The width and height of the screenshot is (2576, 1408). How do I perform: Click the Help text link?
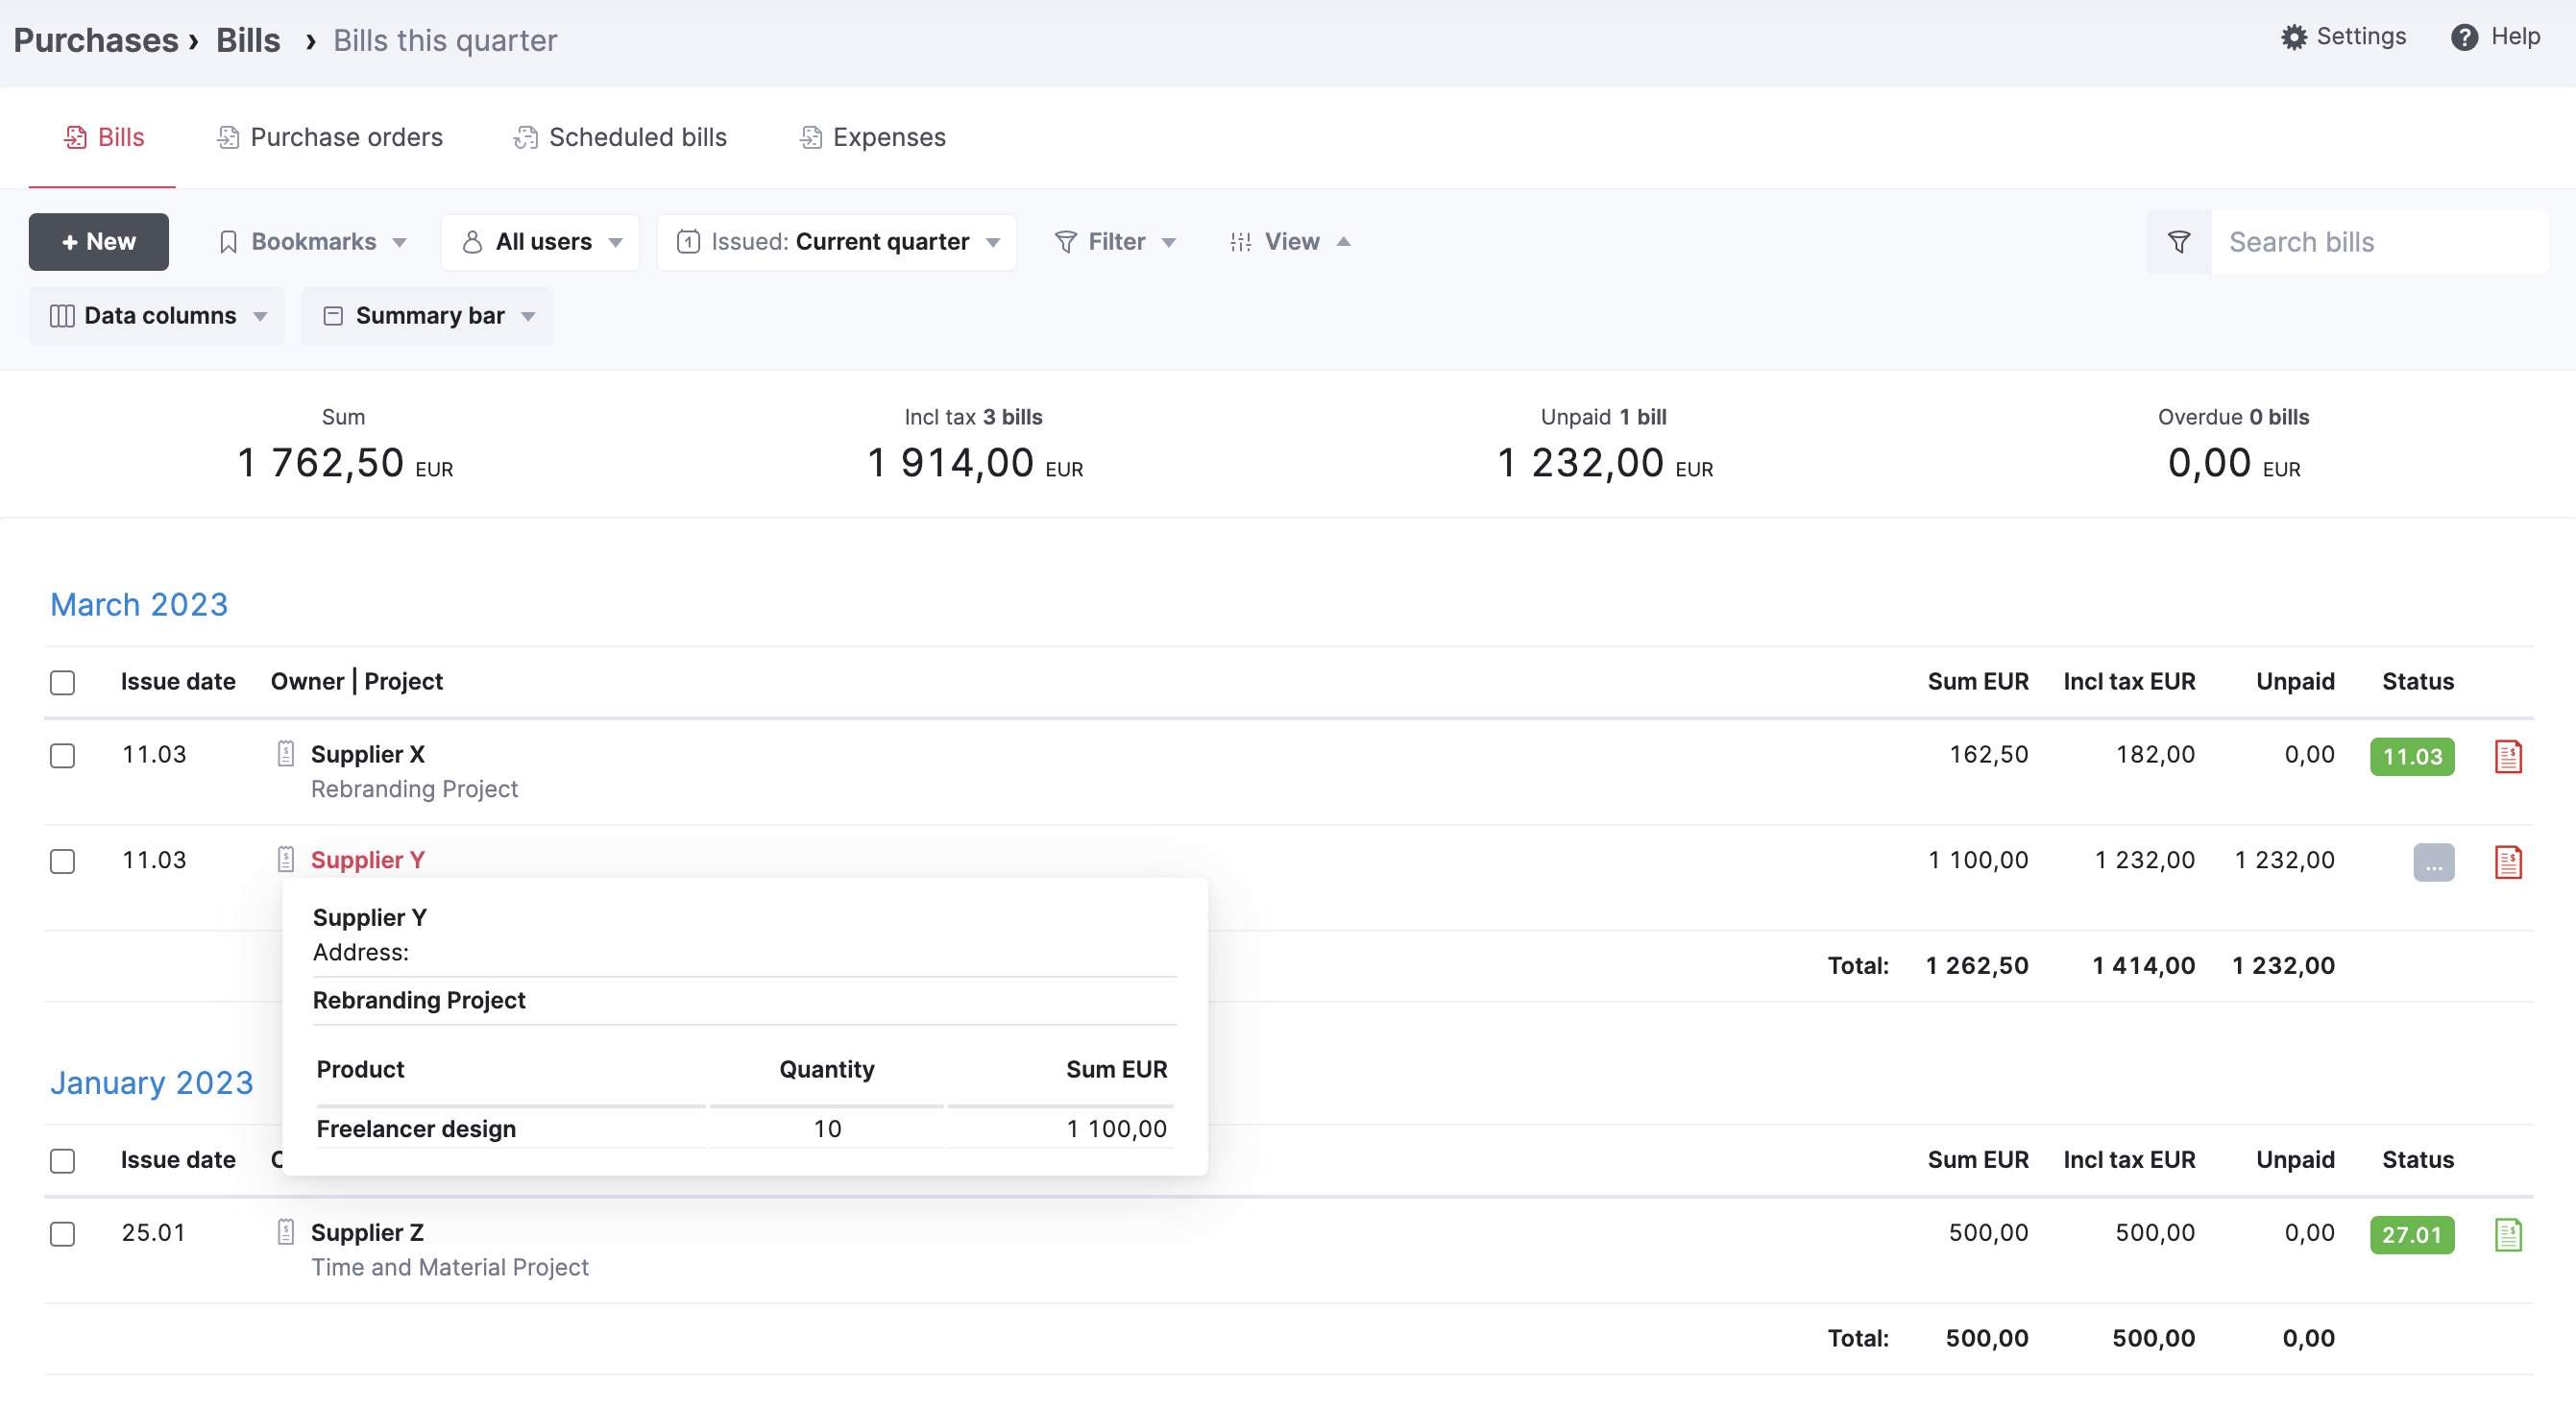2515,37
